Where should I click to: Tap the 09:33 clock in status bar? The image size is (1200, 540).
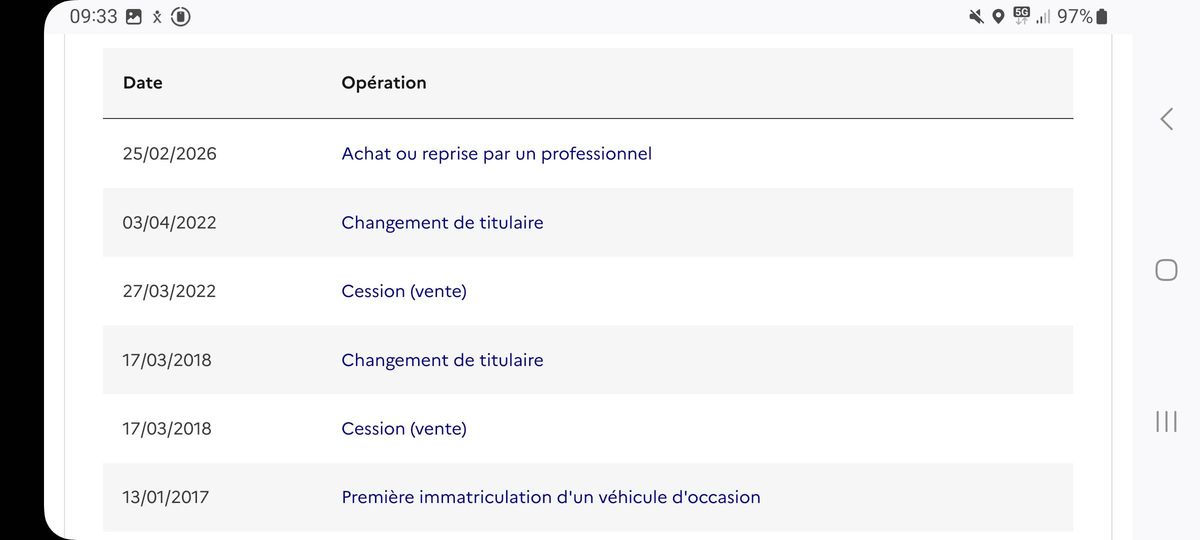(x=94, y=17)
